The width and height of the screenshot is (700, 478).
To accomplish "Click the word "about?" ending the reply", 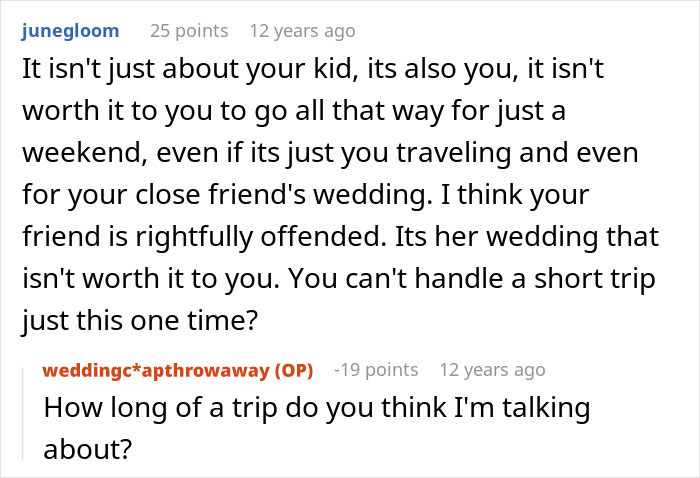I will [87, 449].
